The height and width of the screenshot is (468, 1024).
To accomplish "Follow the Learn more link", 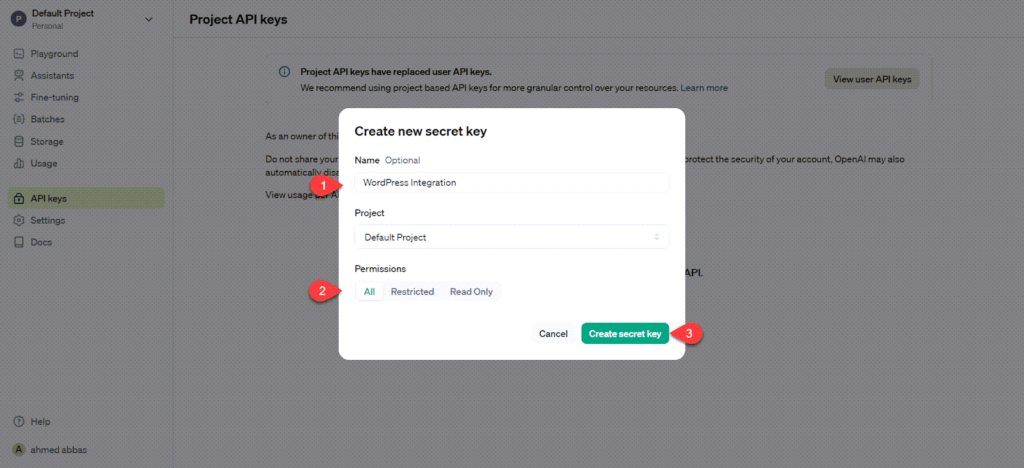I will [x=704, y=88].
